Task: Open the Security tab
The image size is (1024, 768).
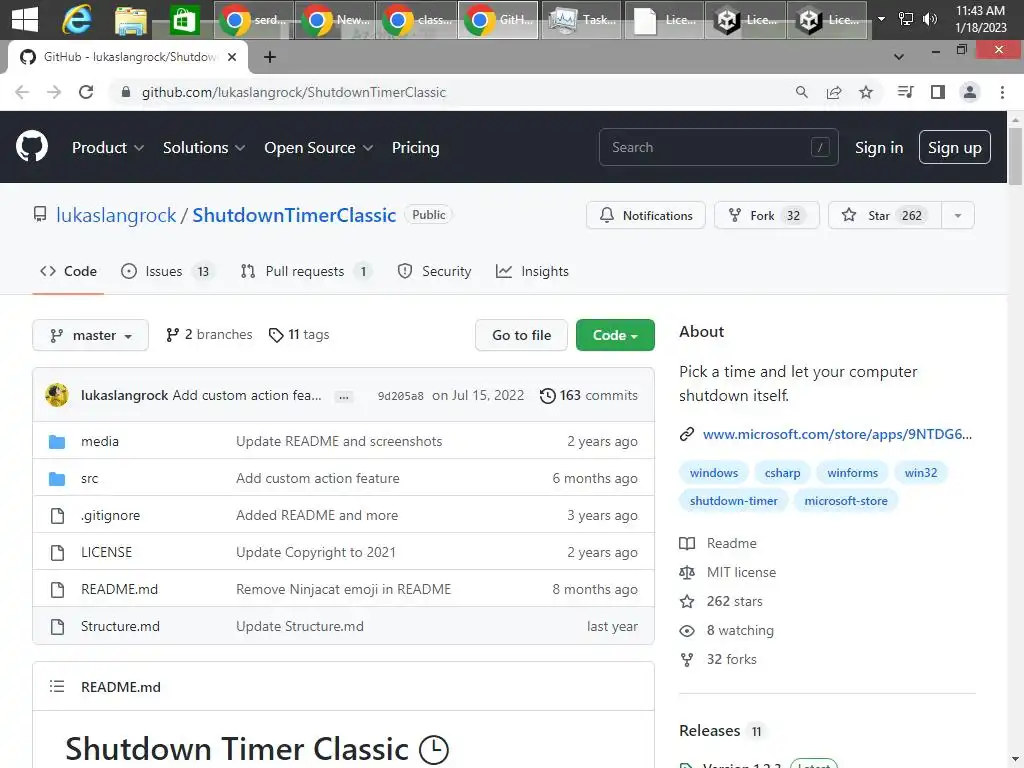Action: pyautogui.click(x=434, y=271)
